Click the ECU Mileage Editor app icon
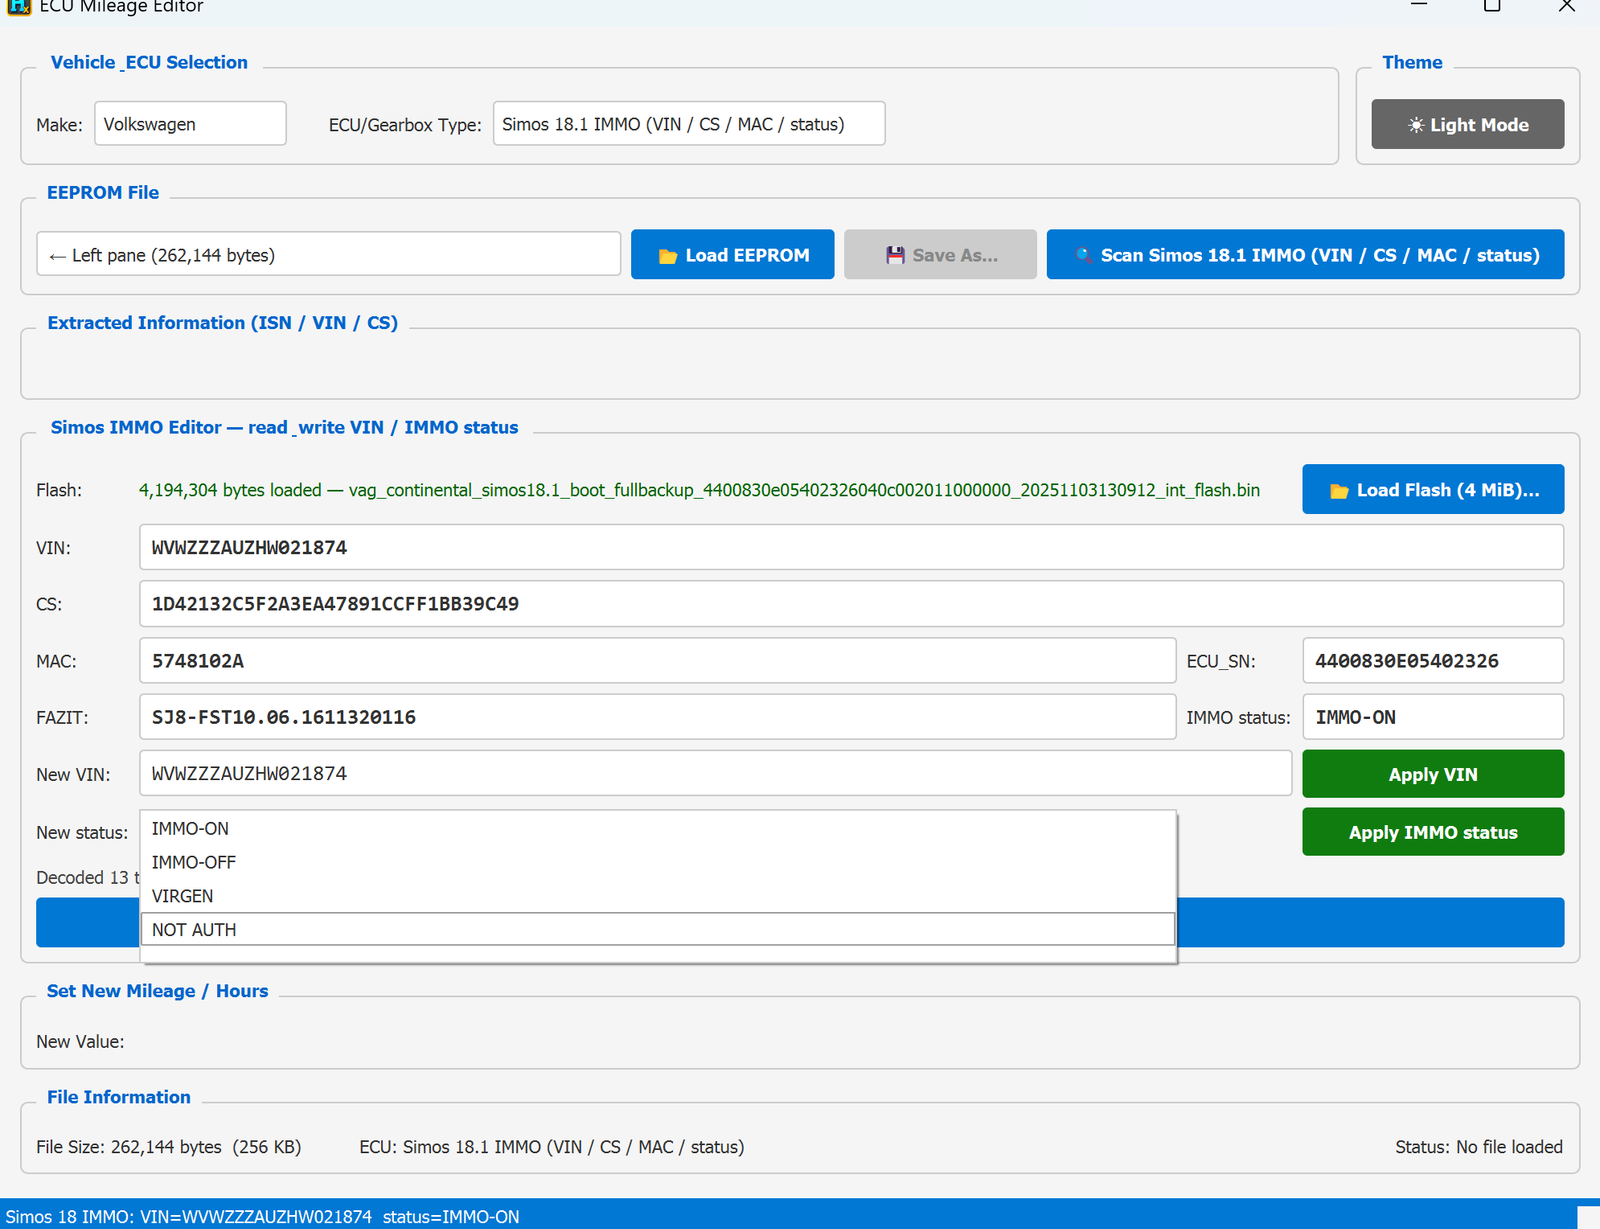 [19, 6]
